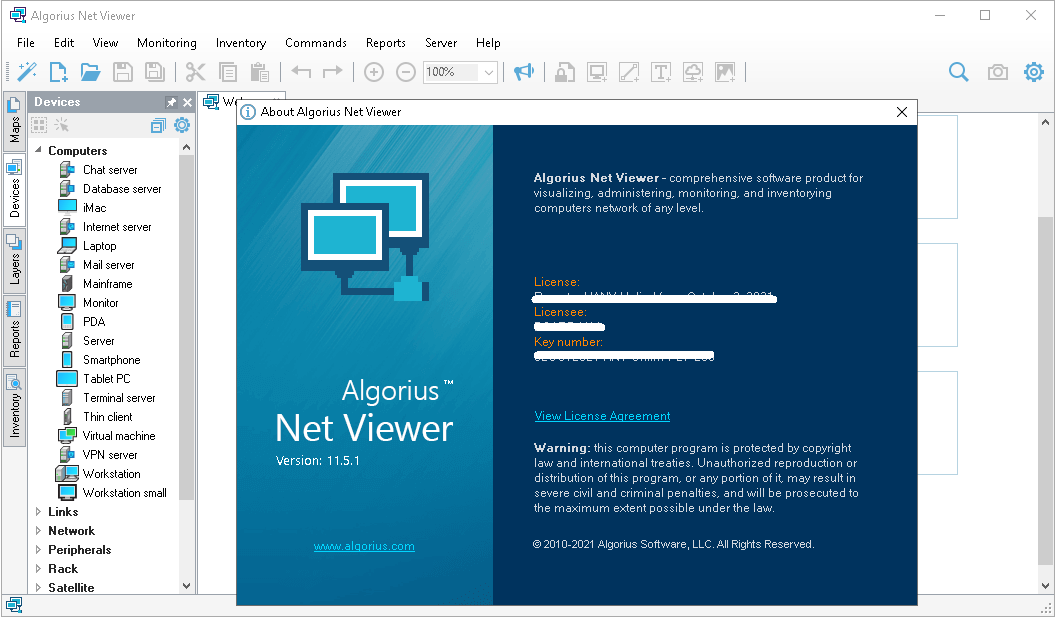1057x620 pixels.
Task: Collapse the Computers tree group
Action: (38, 150)
